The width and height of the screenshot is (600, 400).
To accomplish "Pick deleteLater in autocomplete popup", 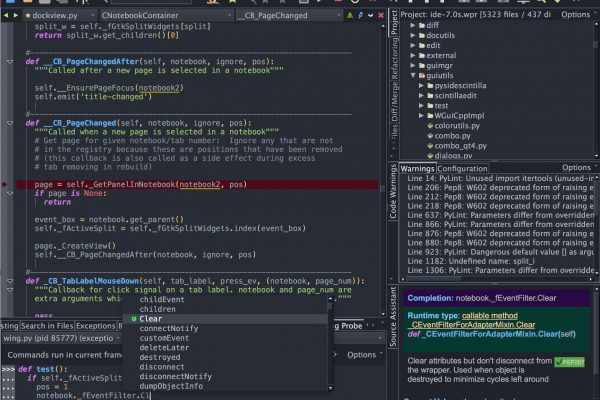I will pos(164,348).
